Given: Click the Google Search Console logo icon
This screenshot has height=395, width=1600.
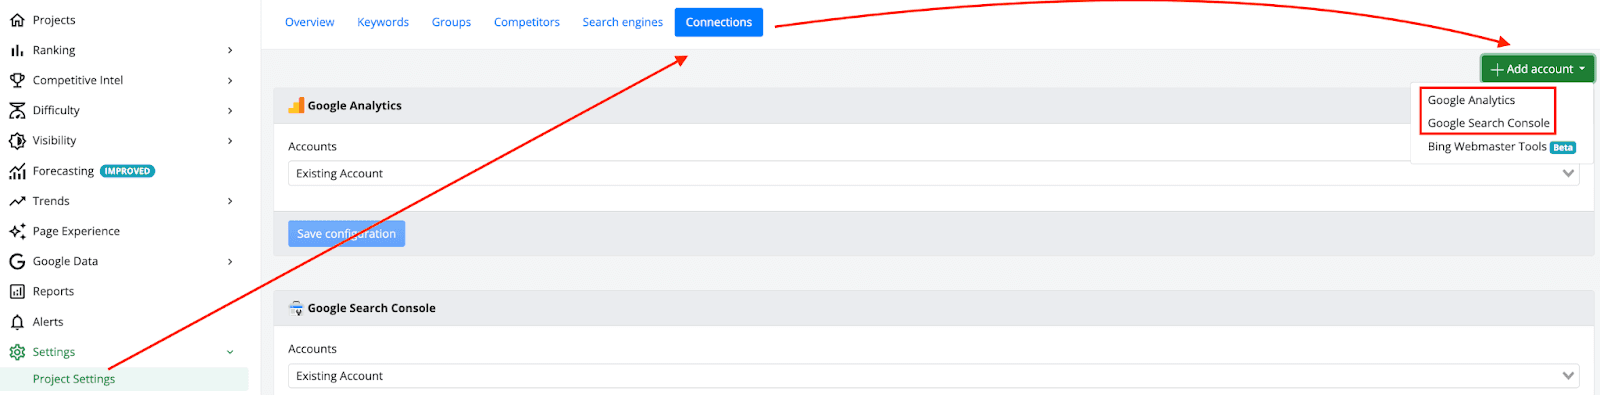Looking at the screenshot, I should point(296,308).
